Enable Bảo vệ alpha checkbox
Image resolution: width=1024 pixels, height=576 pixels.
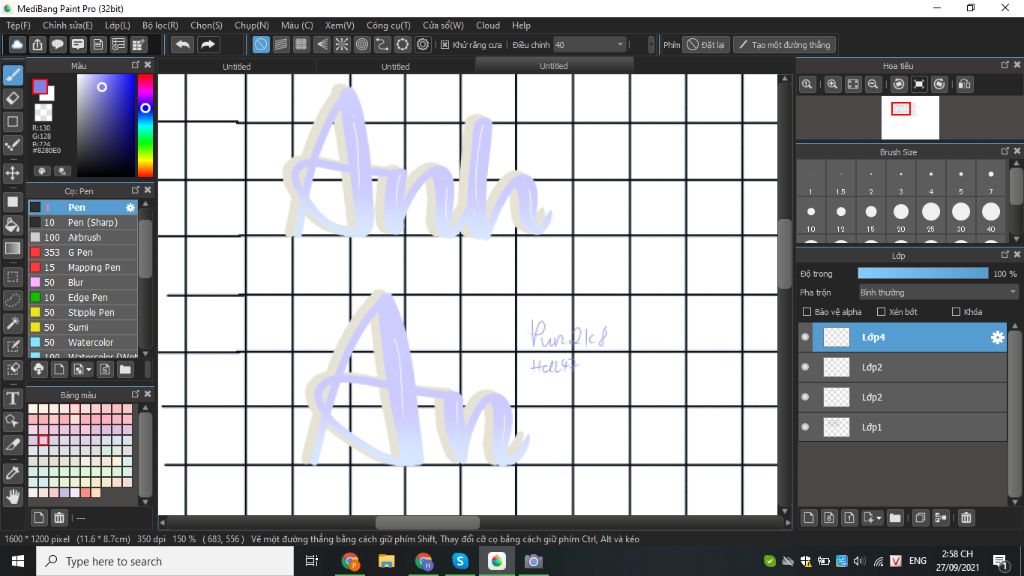[807, 312]
